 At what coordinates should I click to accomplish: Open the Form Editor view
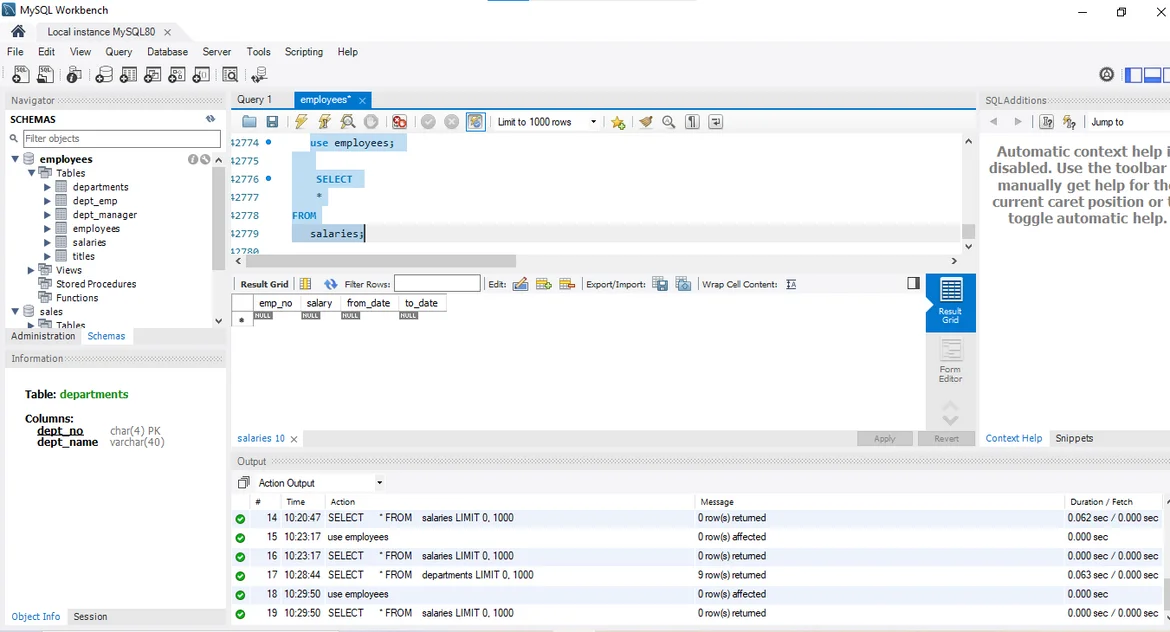[x=950, y=360]
